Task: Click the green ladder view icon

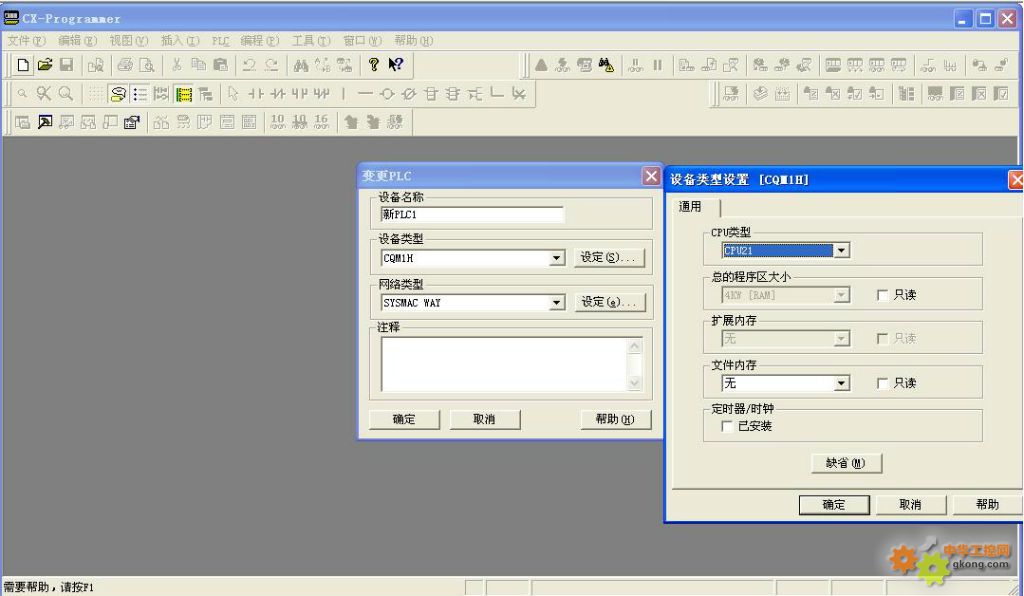Action: [x=184, y=94]
